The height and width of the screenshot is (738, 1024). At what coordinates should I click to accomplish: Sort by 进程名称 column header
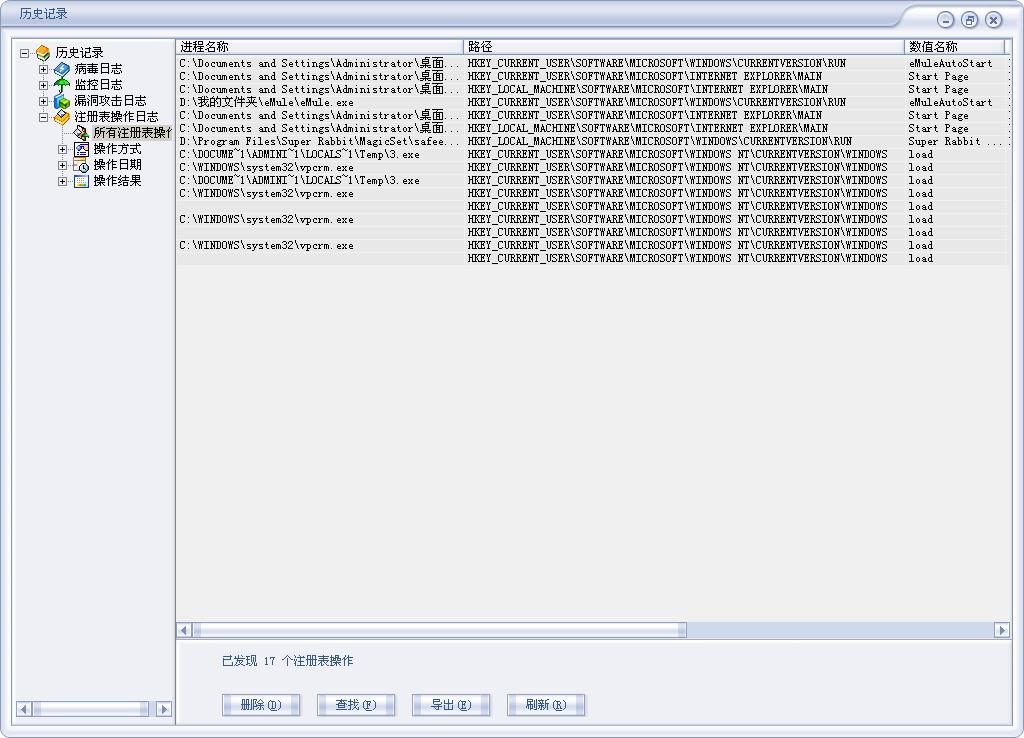point(319,47)
